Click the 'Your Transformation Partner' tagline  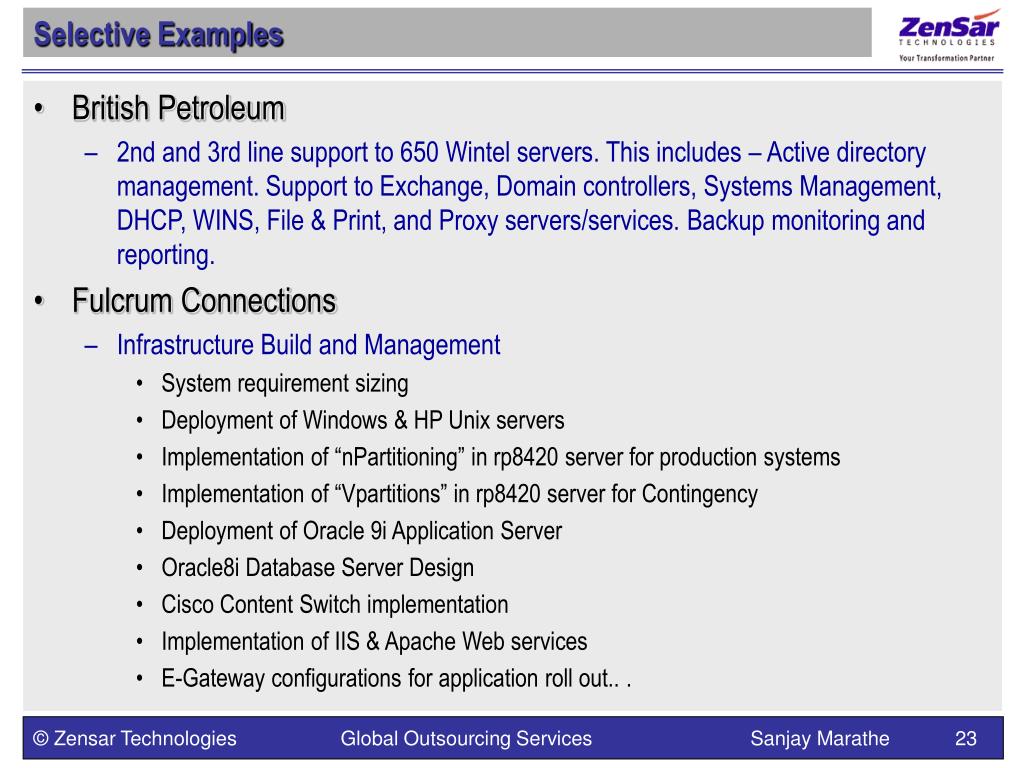[946, 57]
